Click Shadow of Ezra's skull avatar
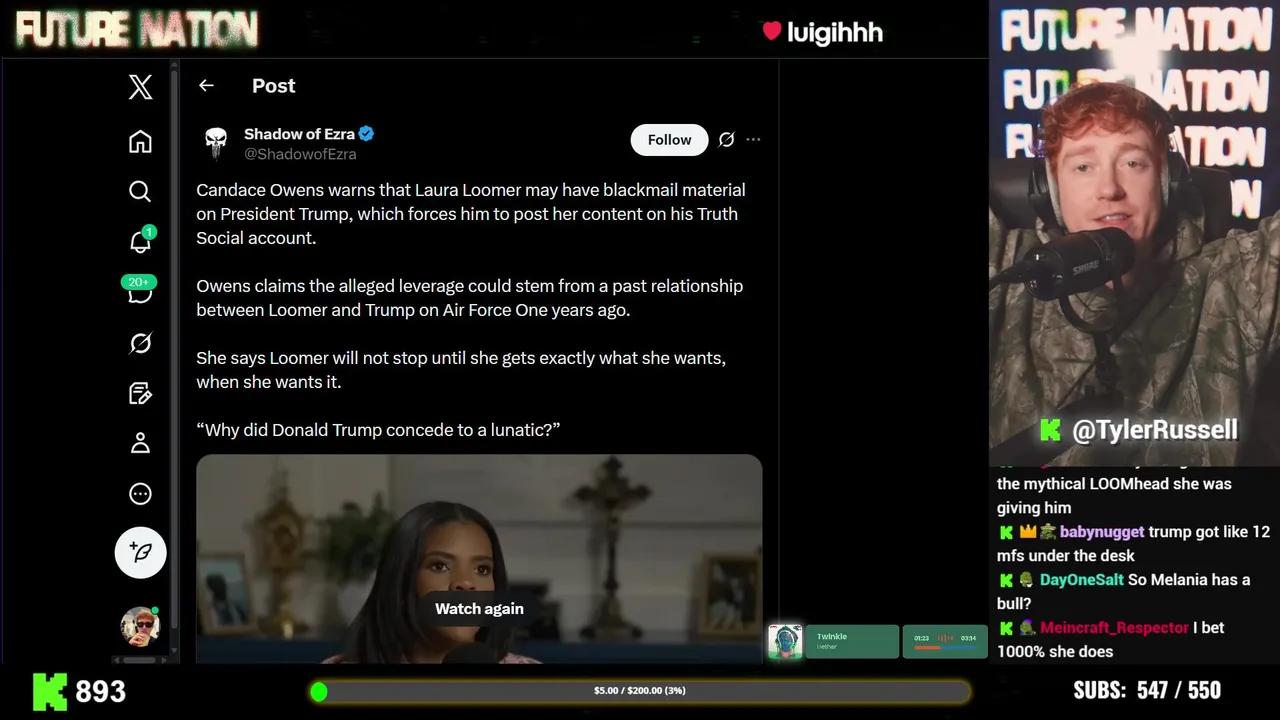Screen dimensions: 1280x720 pos(216,143)
